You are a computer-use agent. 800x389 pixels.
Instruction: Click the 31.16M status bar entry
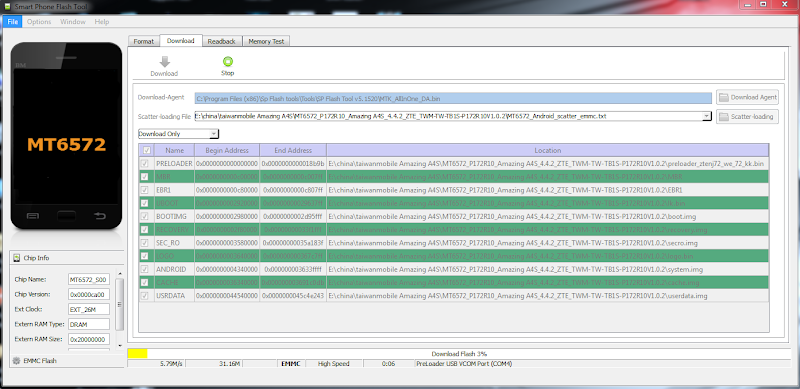tap(230, 364)
